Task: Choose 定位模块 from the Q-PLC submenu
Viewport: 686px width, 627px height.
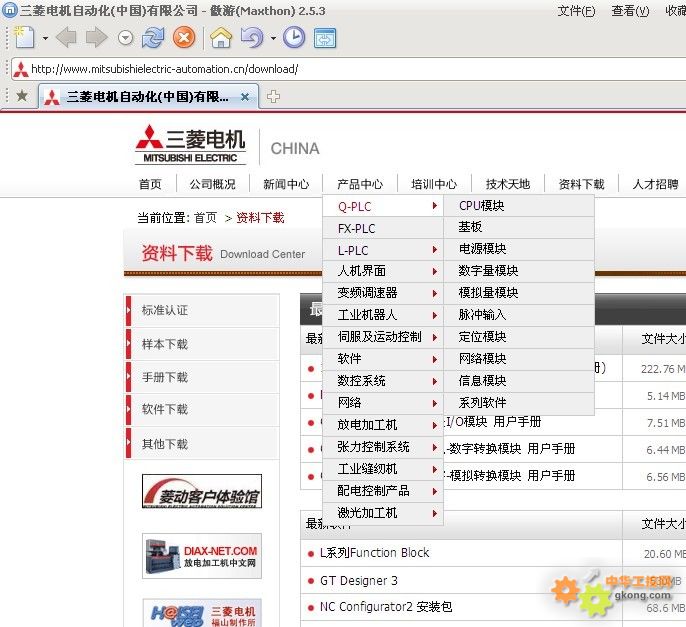Action: point(519,337)
